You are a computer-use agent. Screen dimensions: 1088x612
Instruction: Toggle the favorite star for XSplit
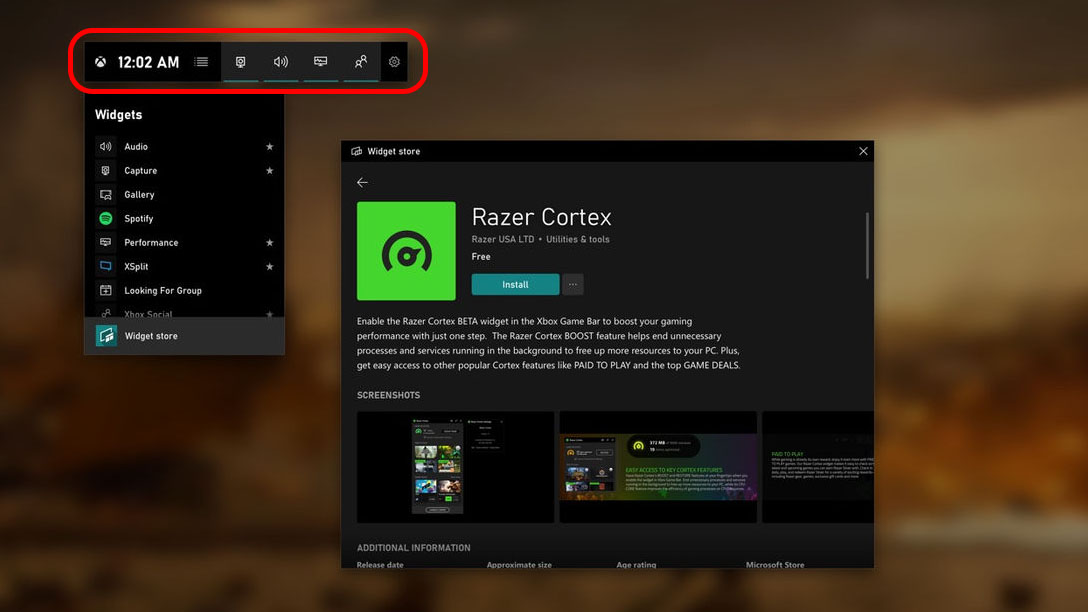269,266
